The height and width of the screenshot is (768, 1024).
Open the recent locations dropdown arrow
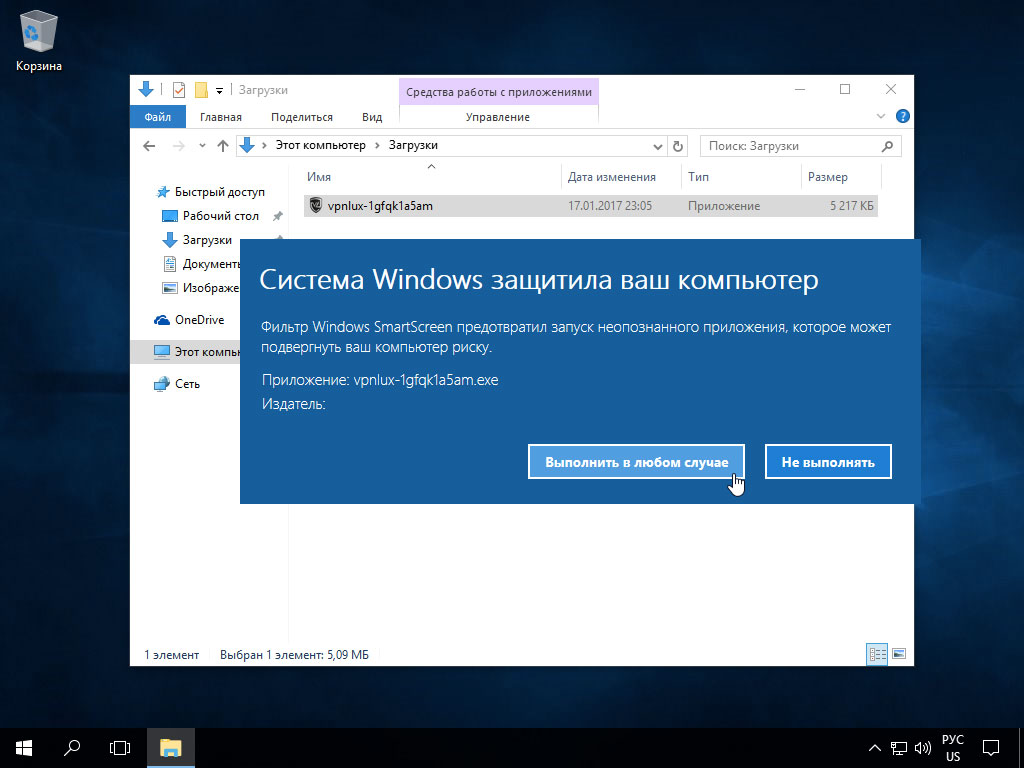pos(202,146)
